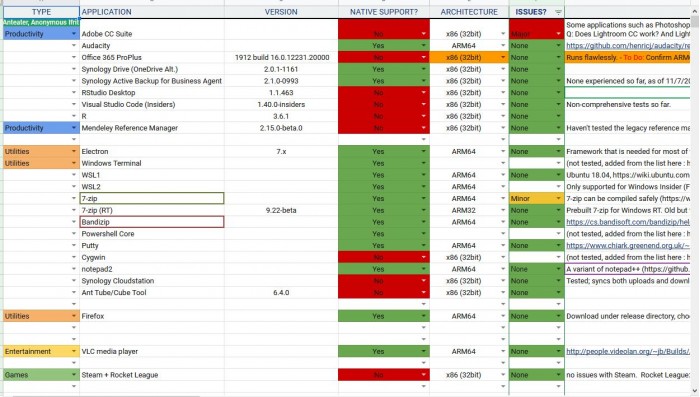Visit the people.videolan.org builds link
Screen dimensions: 700x397
(x=628, y=351)
